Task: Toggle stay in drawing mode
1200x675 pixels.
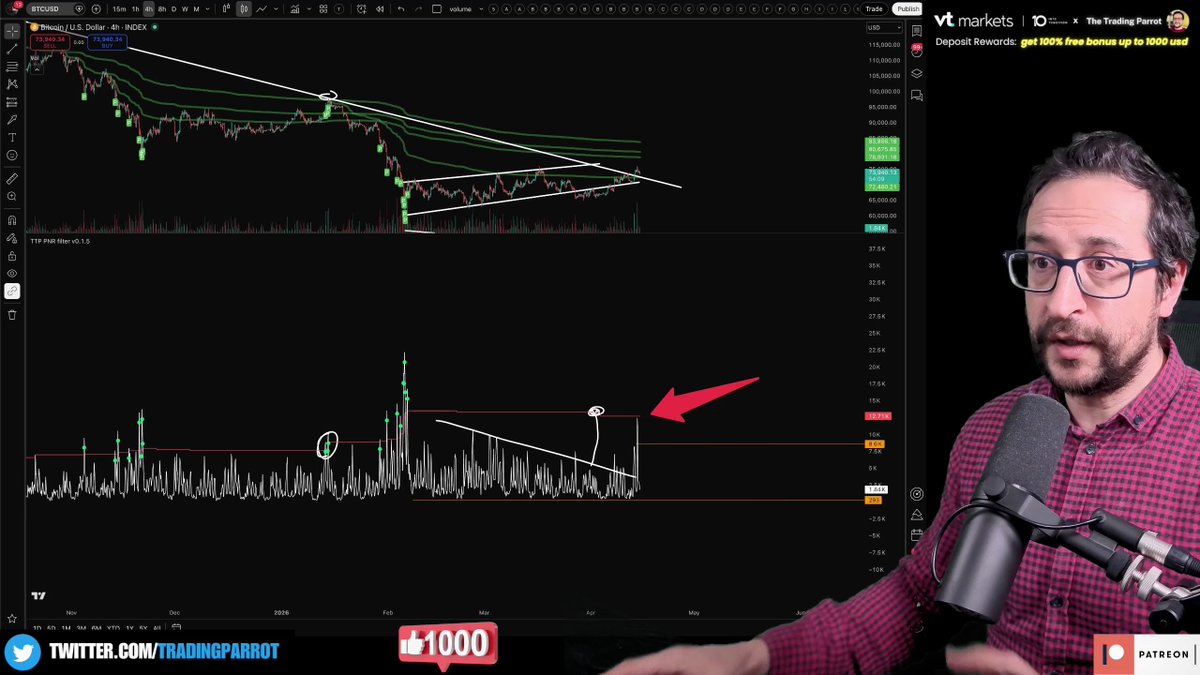Action: 12,238
